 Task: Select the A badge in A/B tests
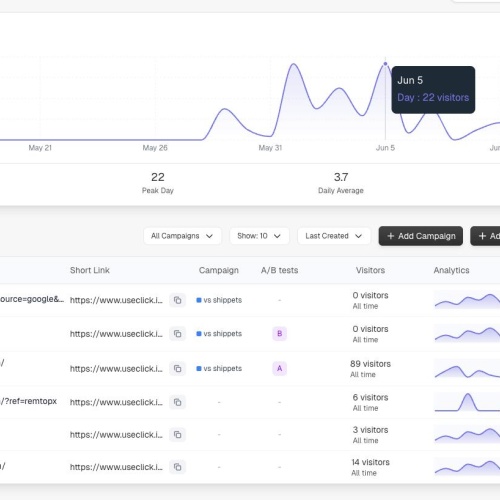coord(280,368)
